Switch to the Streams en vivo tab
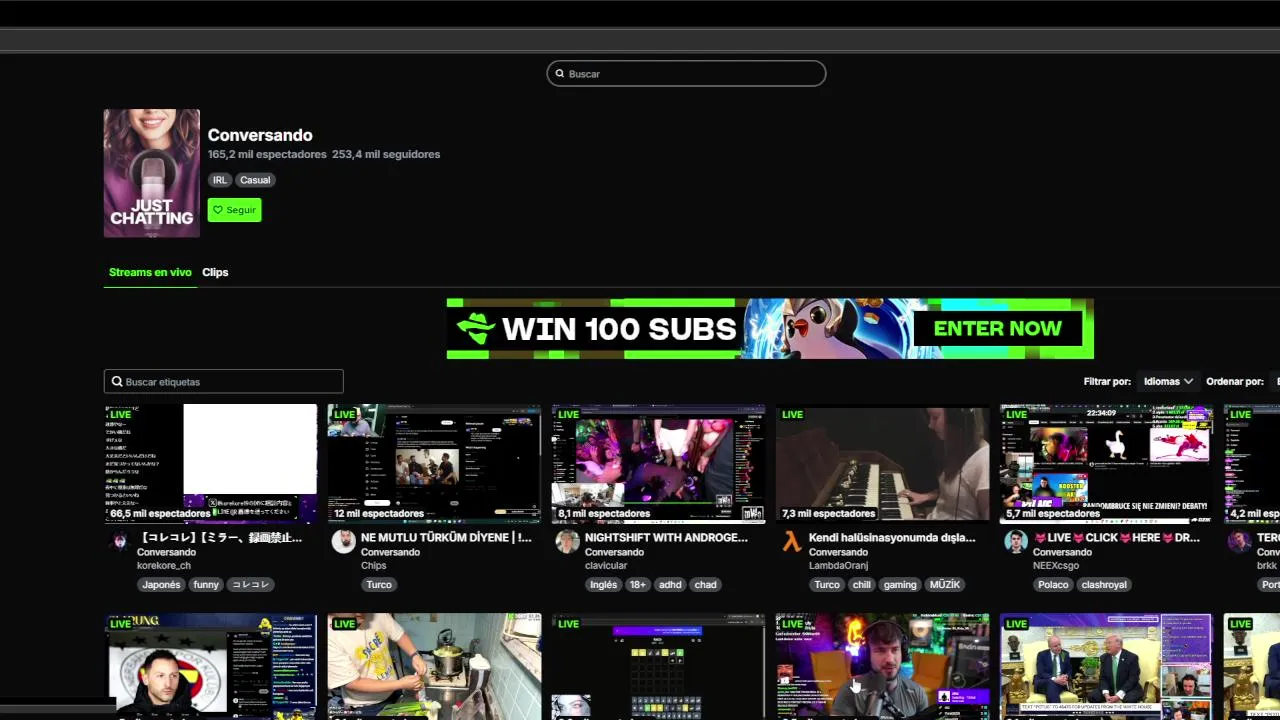Viewport: 1280px width, 720px height. pyautogui.click(x=150, y=272)
